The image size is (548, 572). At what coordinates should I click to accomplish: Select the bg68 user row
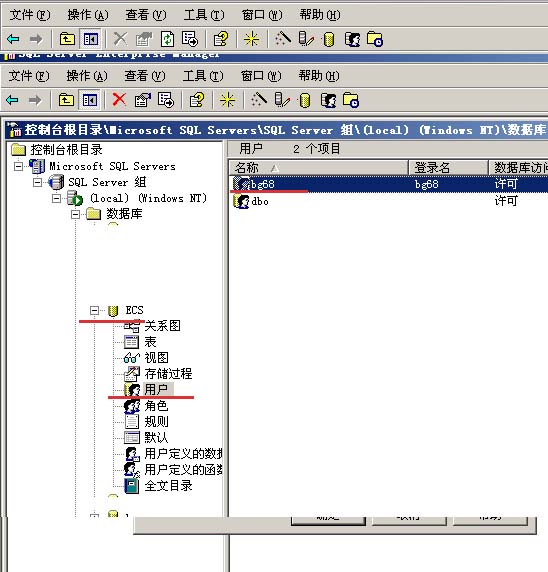tap(389, 184)
